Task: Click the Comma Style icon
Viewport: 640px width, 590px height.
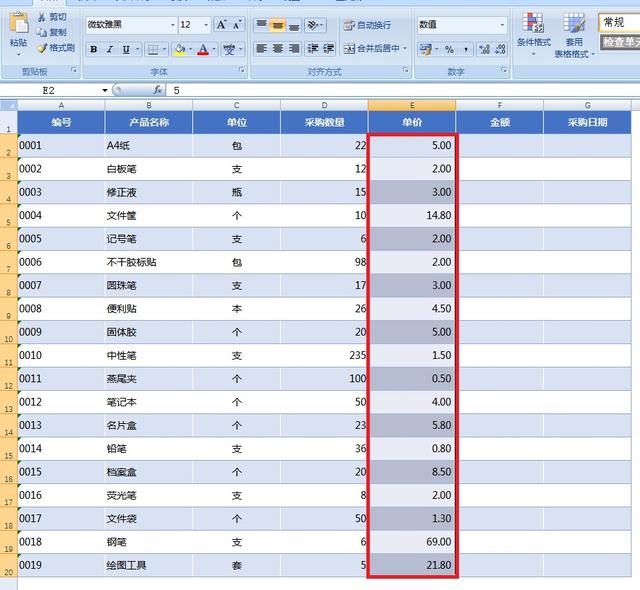Action: coord(466,49)
